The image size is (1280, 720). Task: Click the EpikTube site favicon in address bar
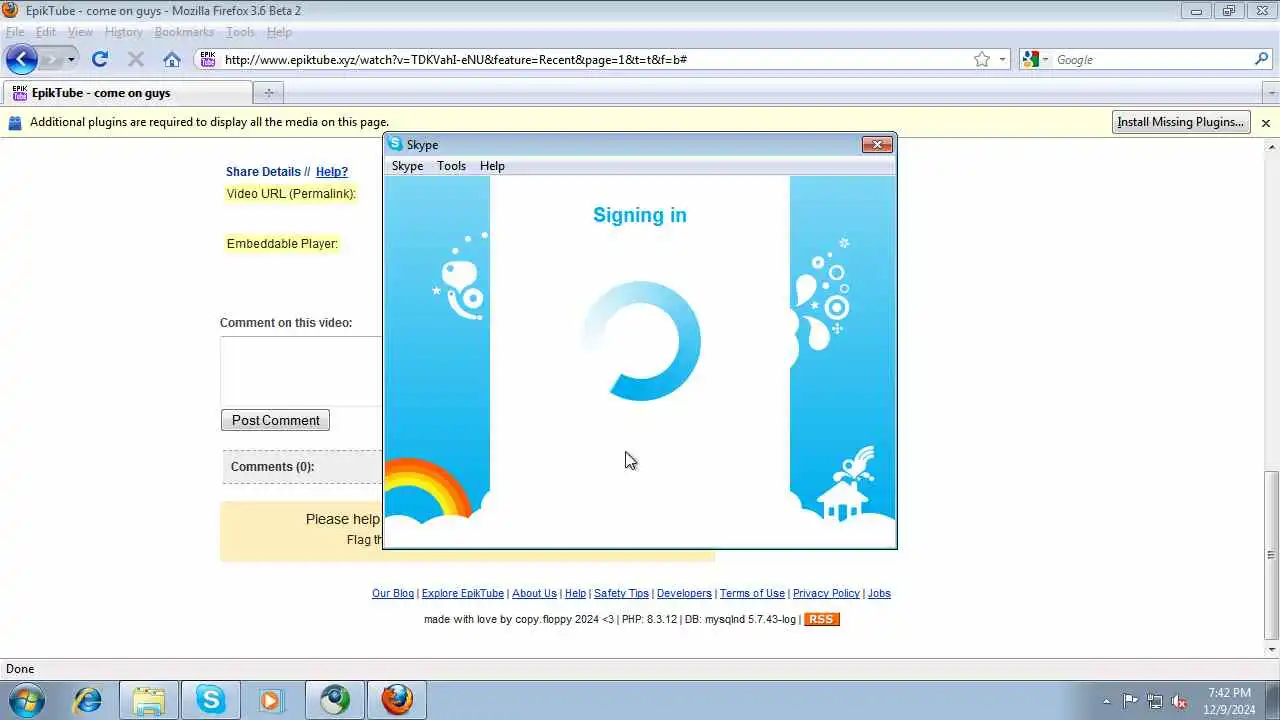[x=207, y=59]
